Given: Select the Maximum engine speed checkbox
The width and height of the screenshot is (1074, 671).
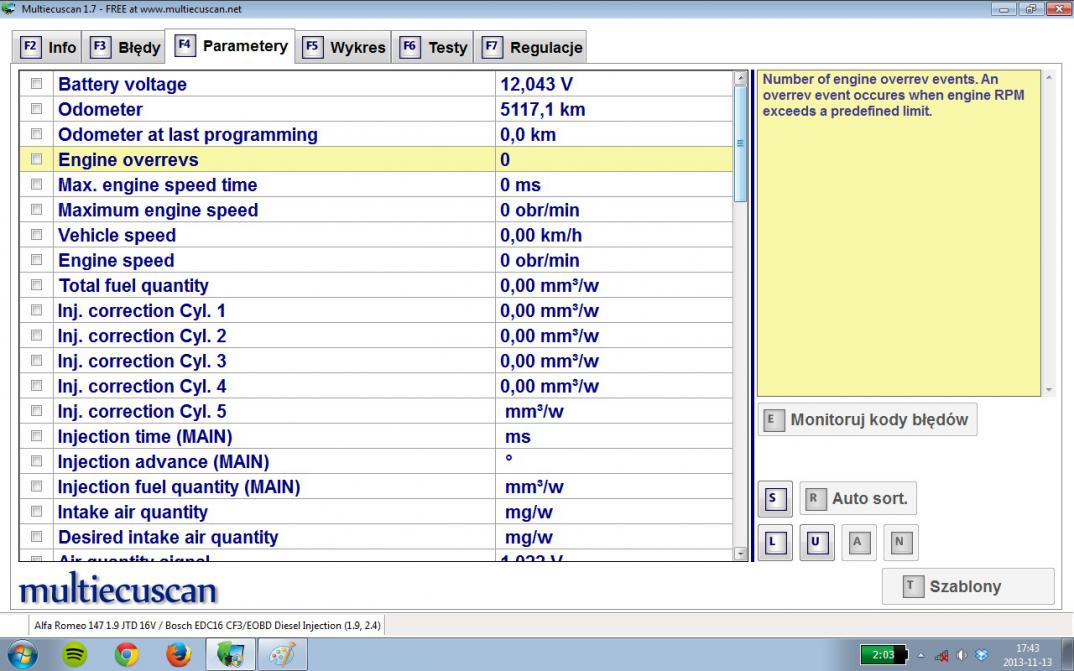Looking at the screenshot, I should click(36, 210).
